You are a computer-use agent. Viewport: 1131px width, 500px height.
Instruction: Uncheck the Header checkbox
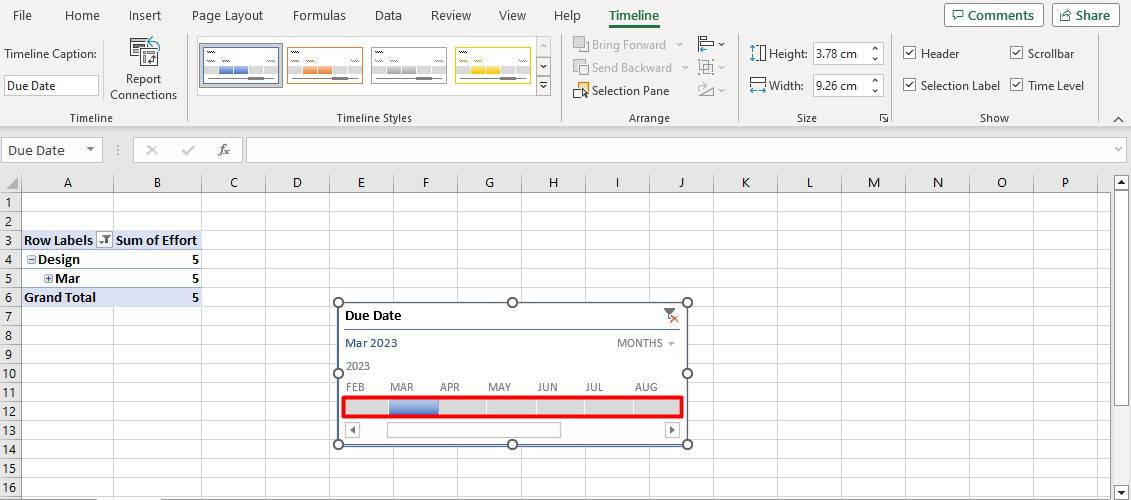(x=910, y=53)
